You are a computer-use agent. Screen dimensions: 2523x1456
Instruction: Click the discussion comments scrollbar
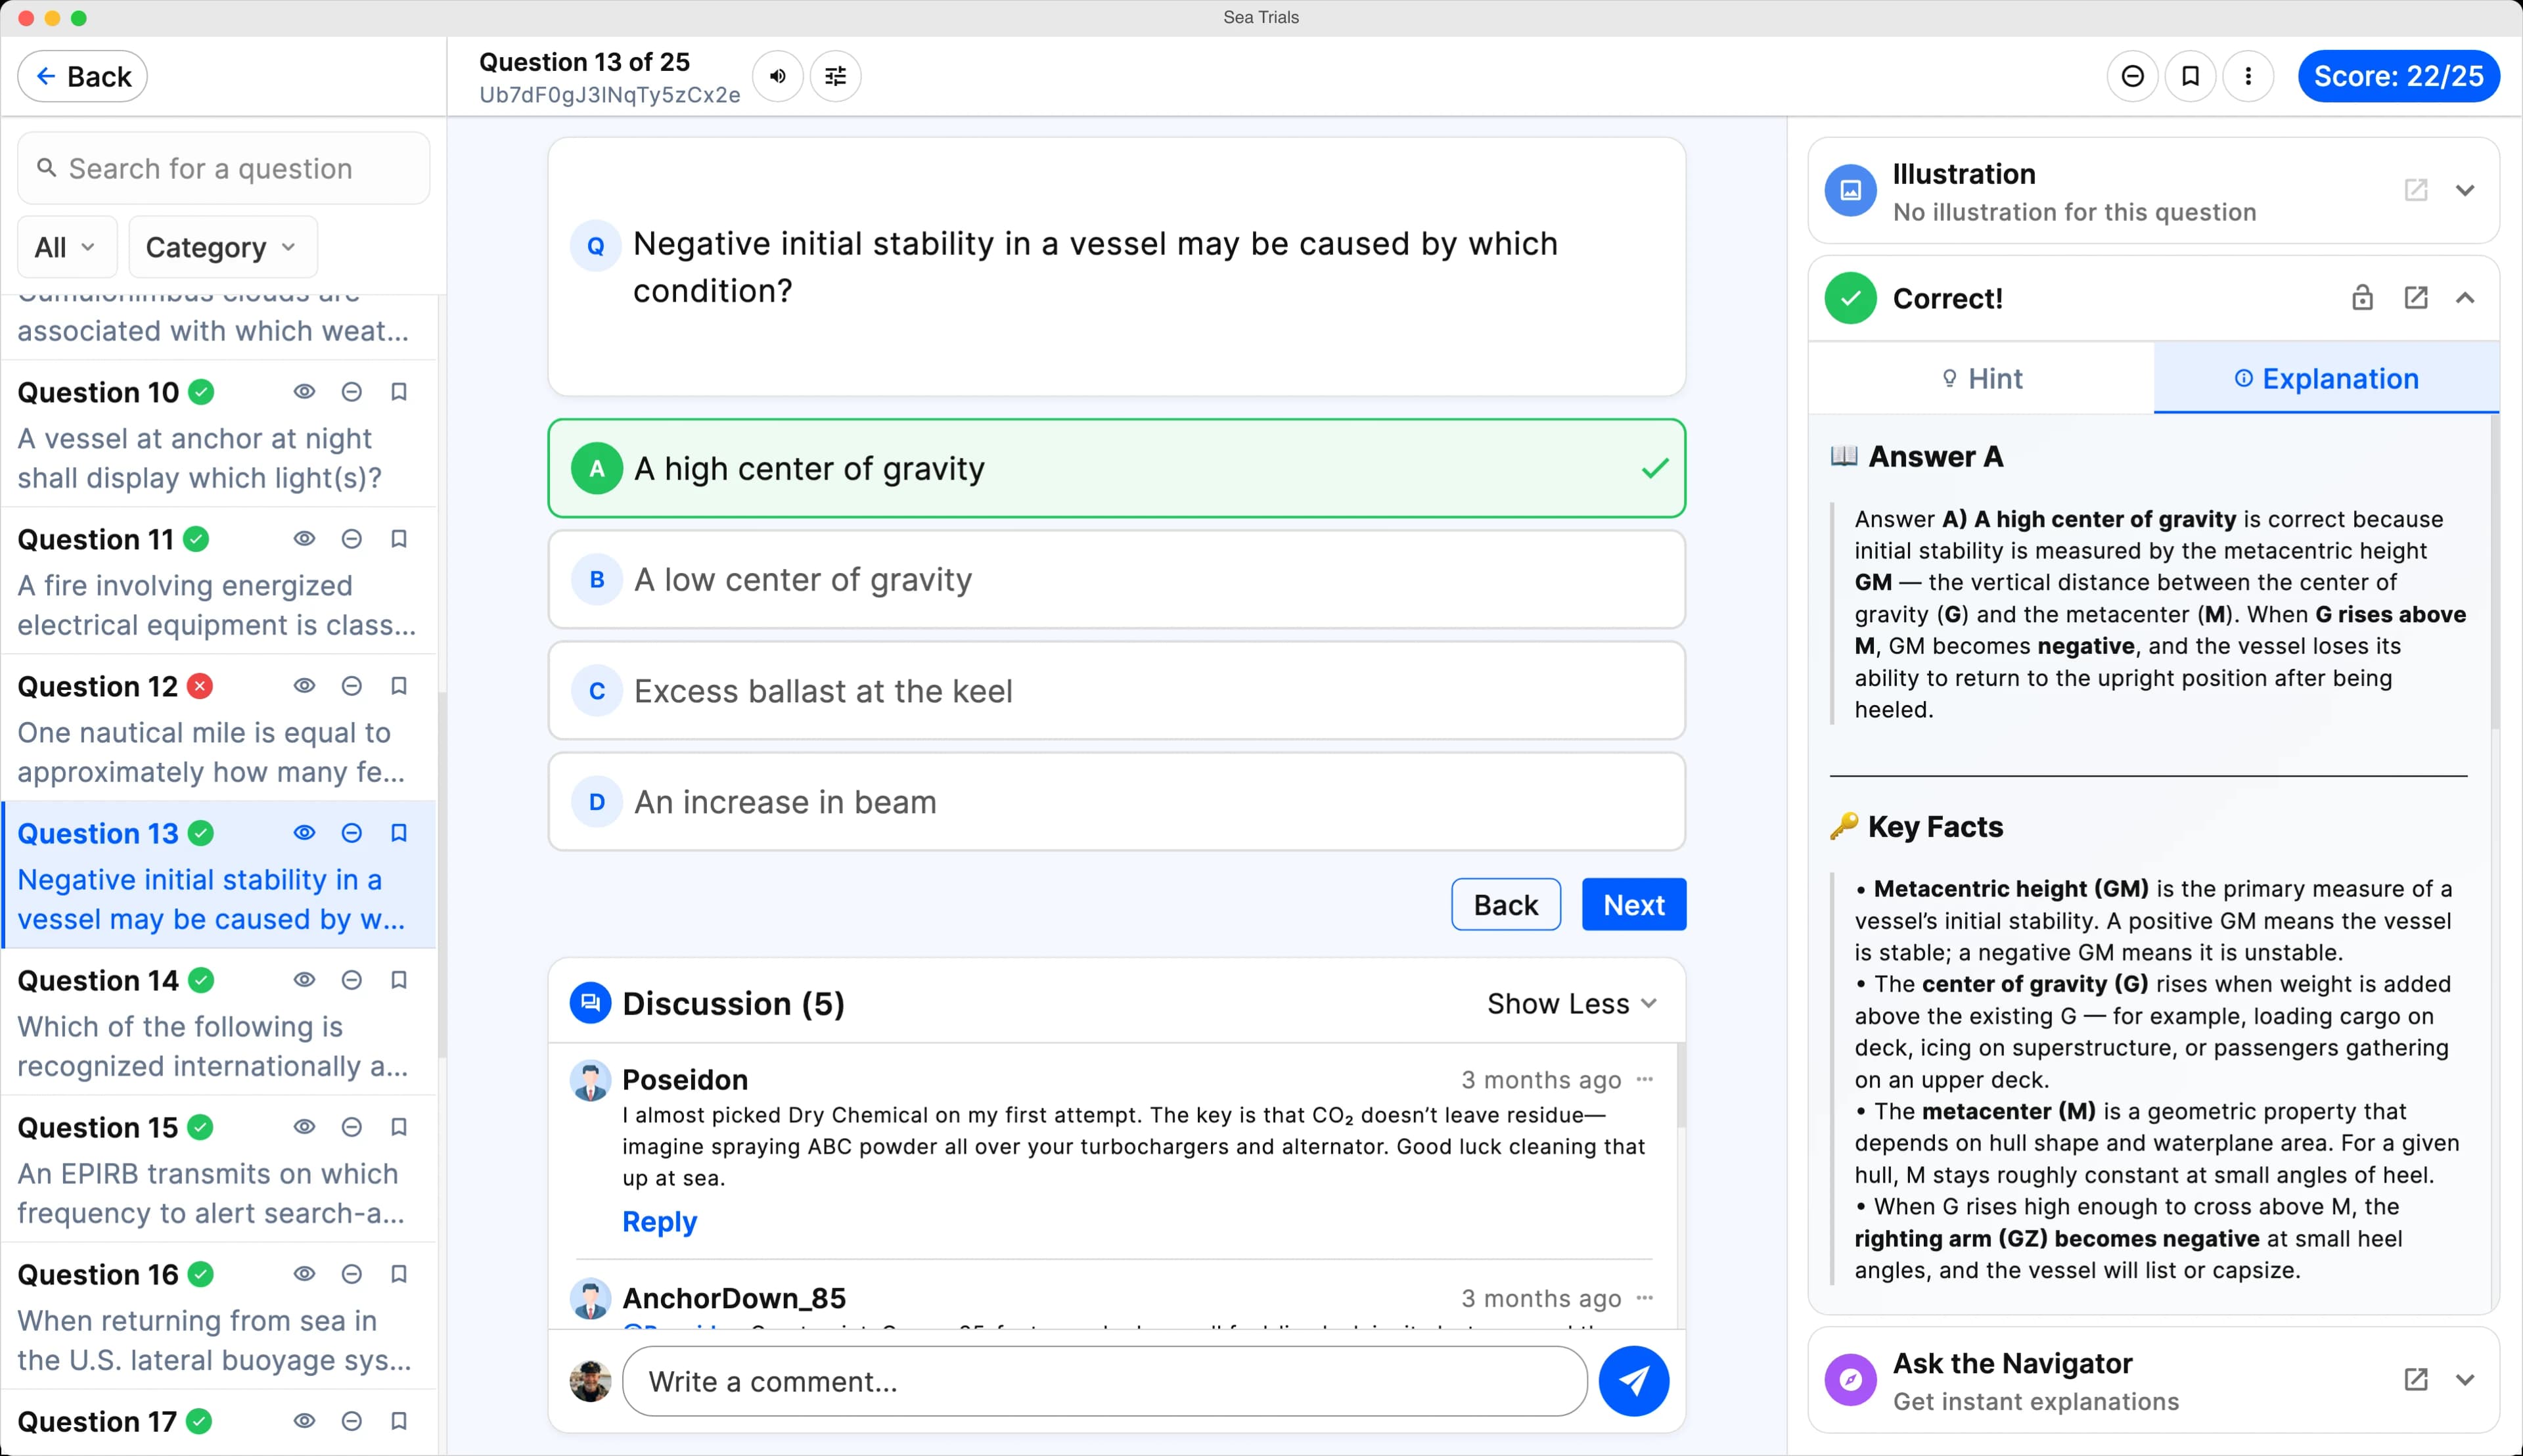(x=1681, y=1085)
